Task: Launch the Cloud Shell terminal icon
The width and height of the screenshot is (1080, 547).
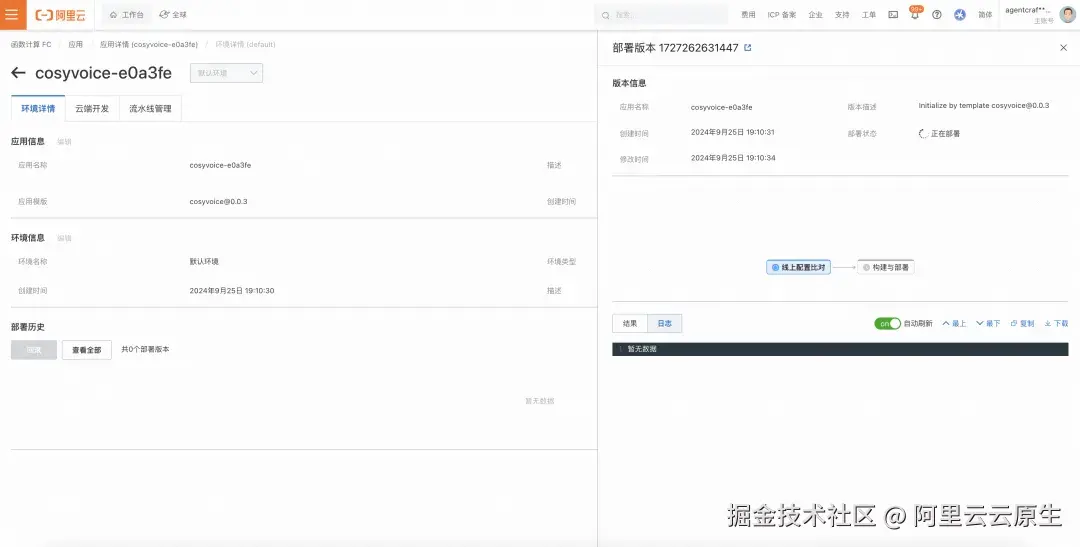Action: [893, 14]
